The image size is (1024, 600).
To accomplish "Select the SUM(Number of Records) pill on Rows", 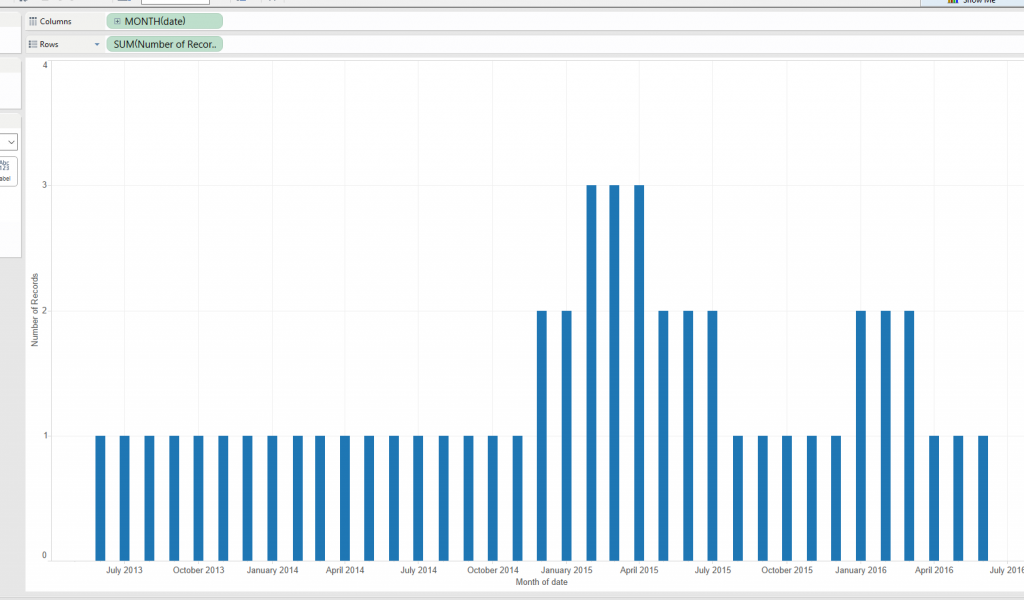I will (x=165, y=44).
